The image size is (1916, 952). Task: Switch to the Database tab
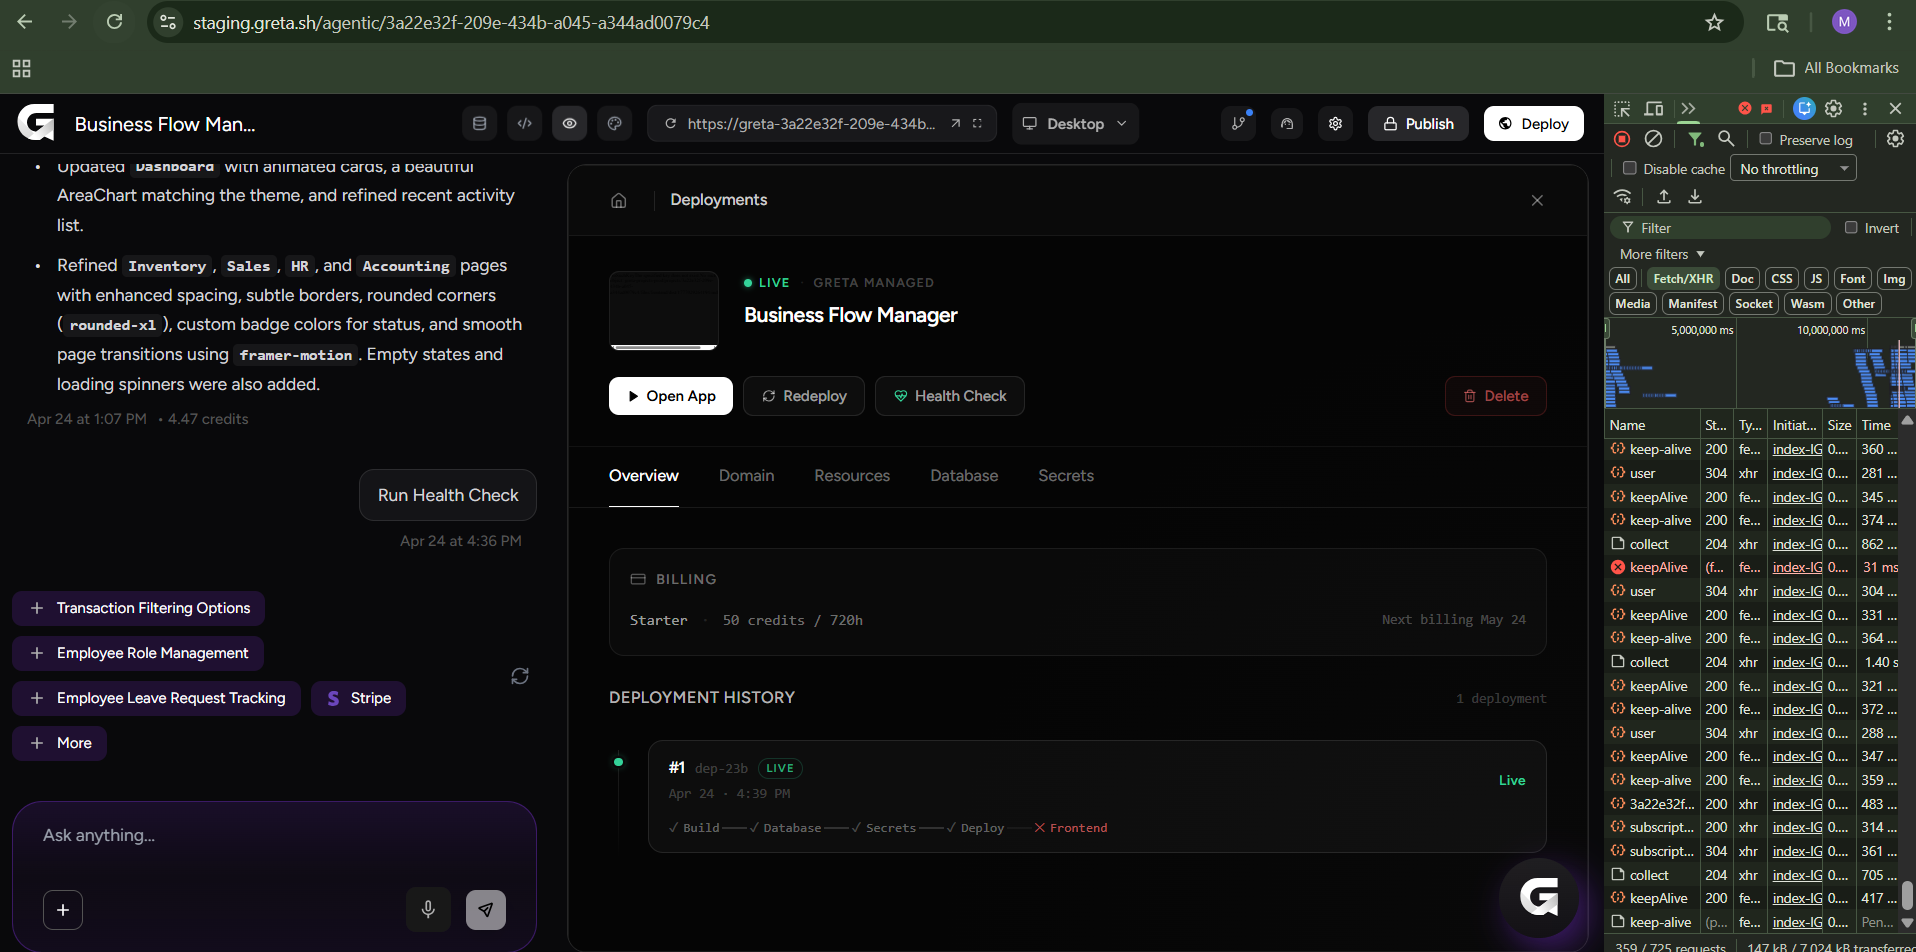[x=964, y=476]
